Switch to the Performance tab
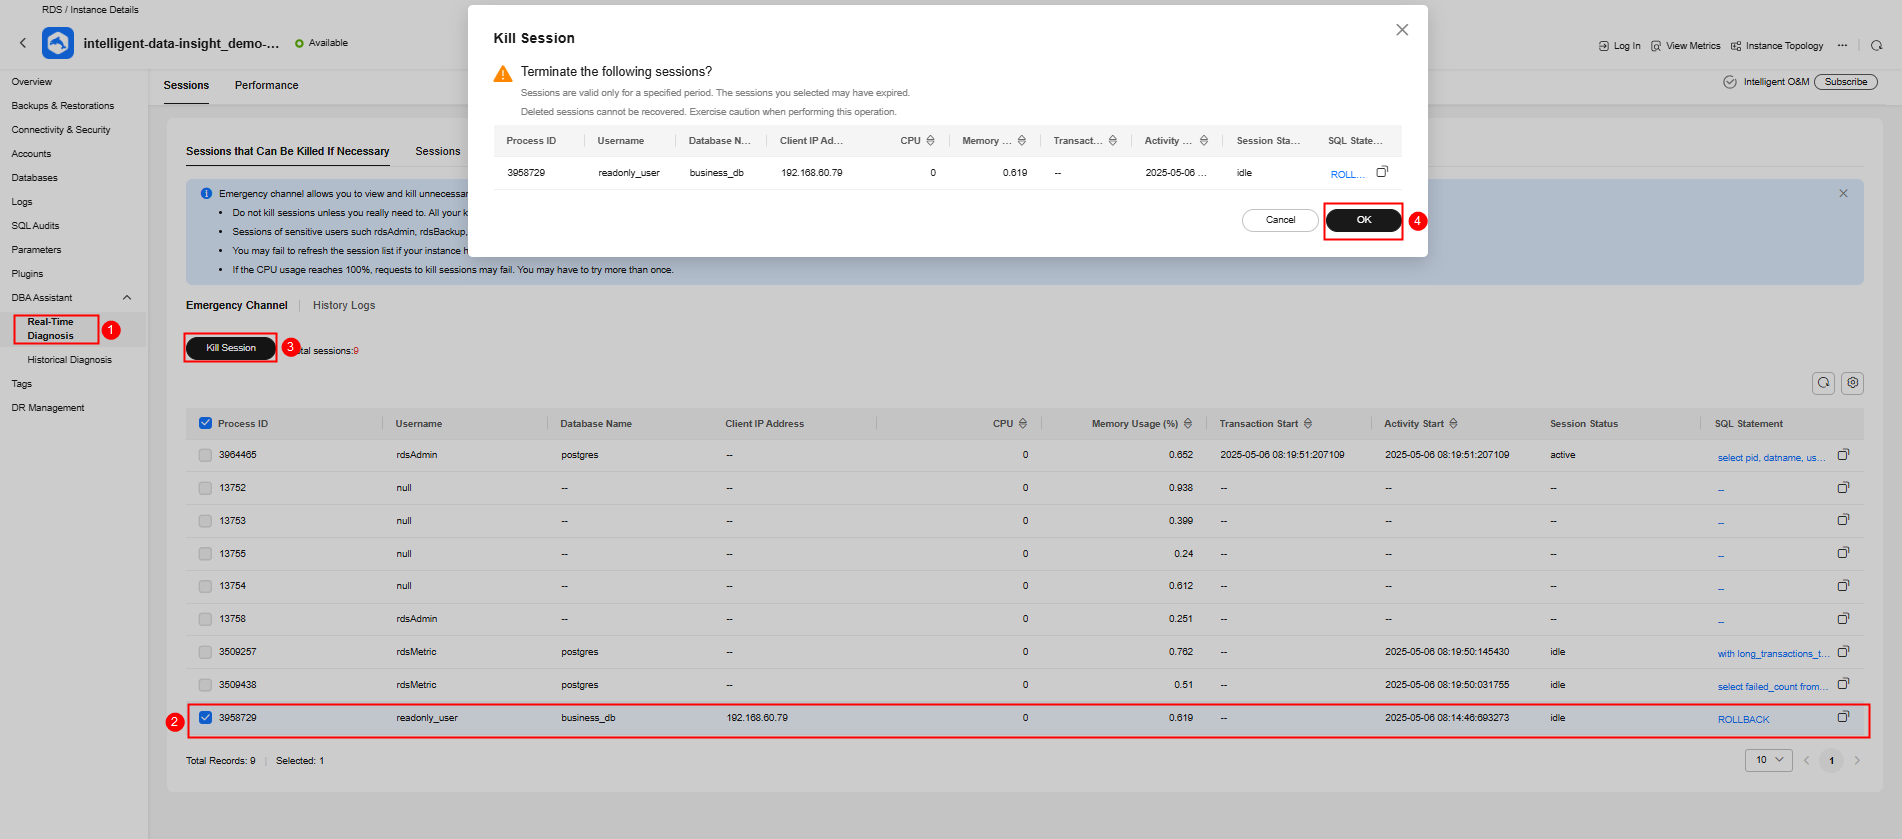This screenshot has width=1902, height=839. (x=266, y=85)
